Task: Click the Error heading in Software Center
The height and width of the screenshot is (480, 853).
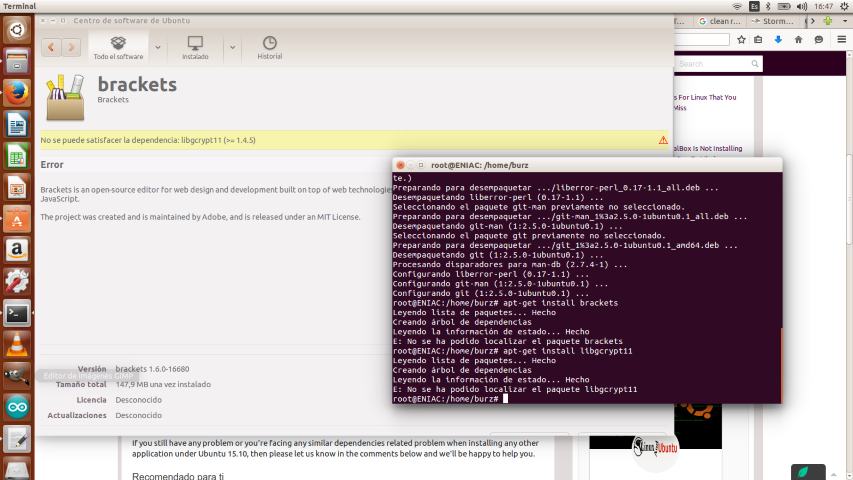Action: pos(52,164)
